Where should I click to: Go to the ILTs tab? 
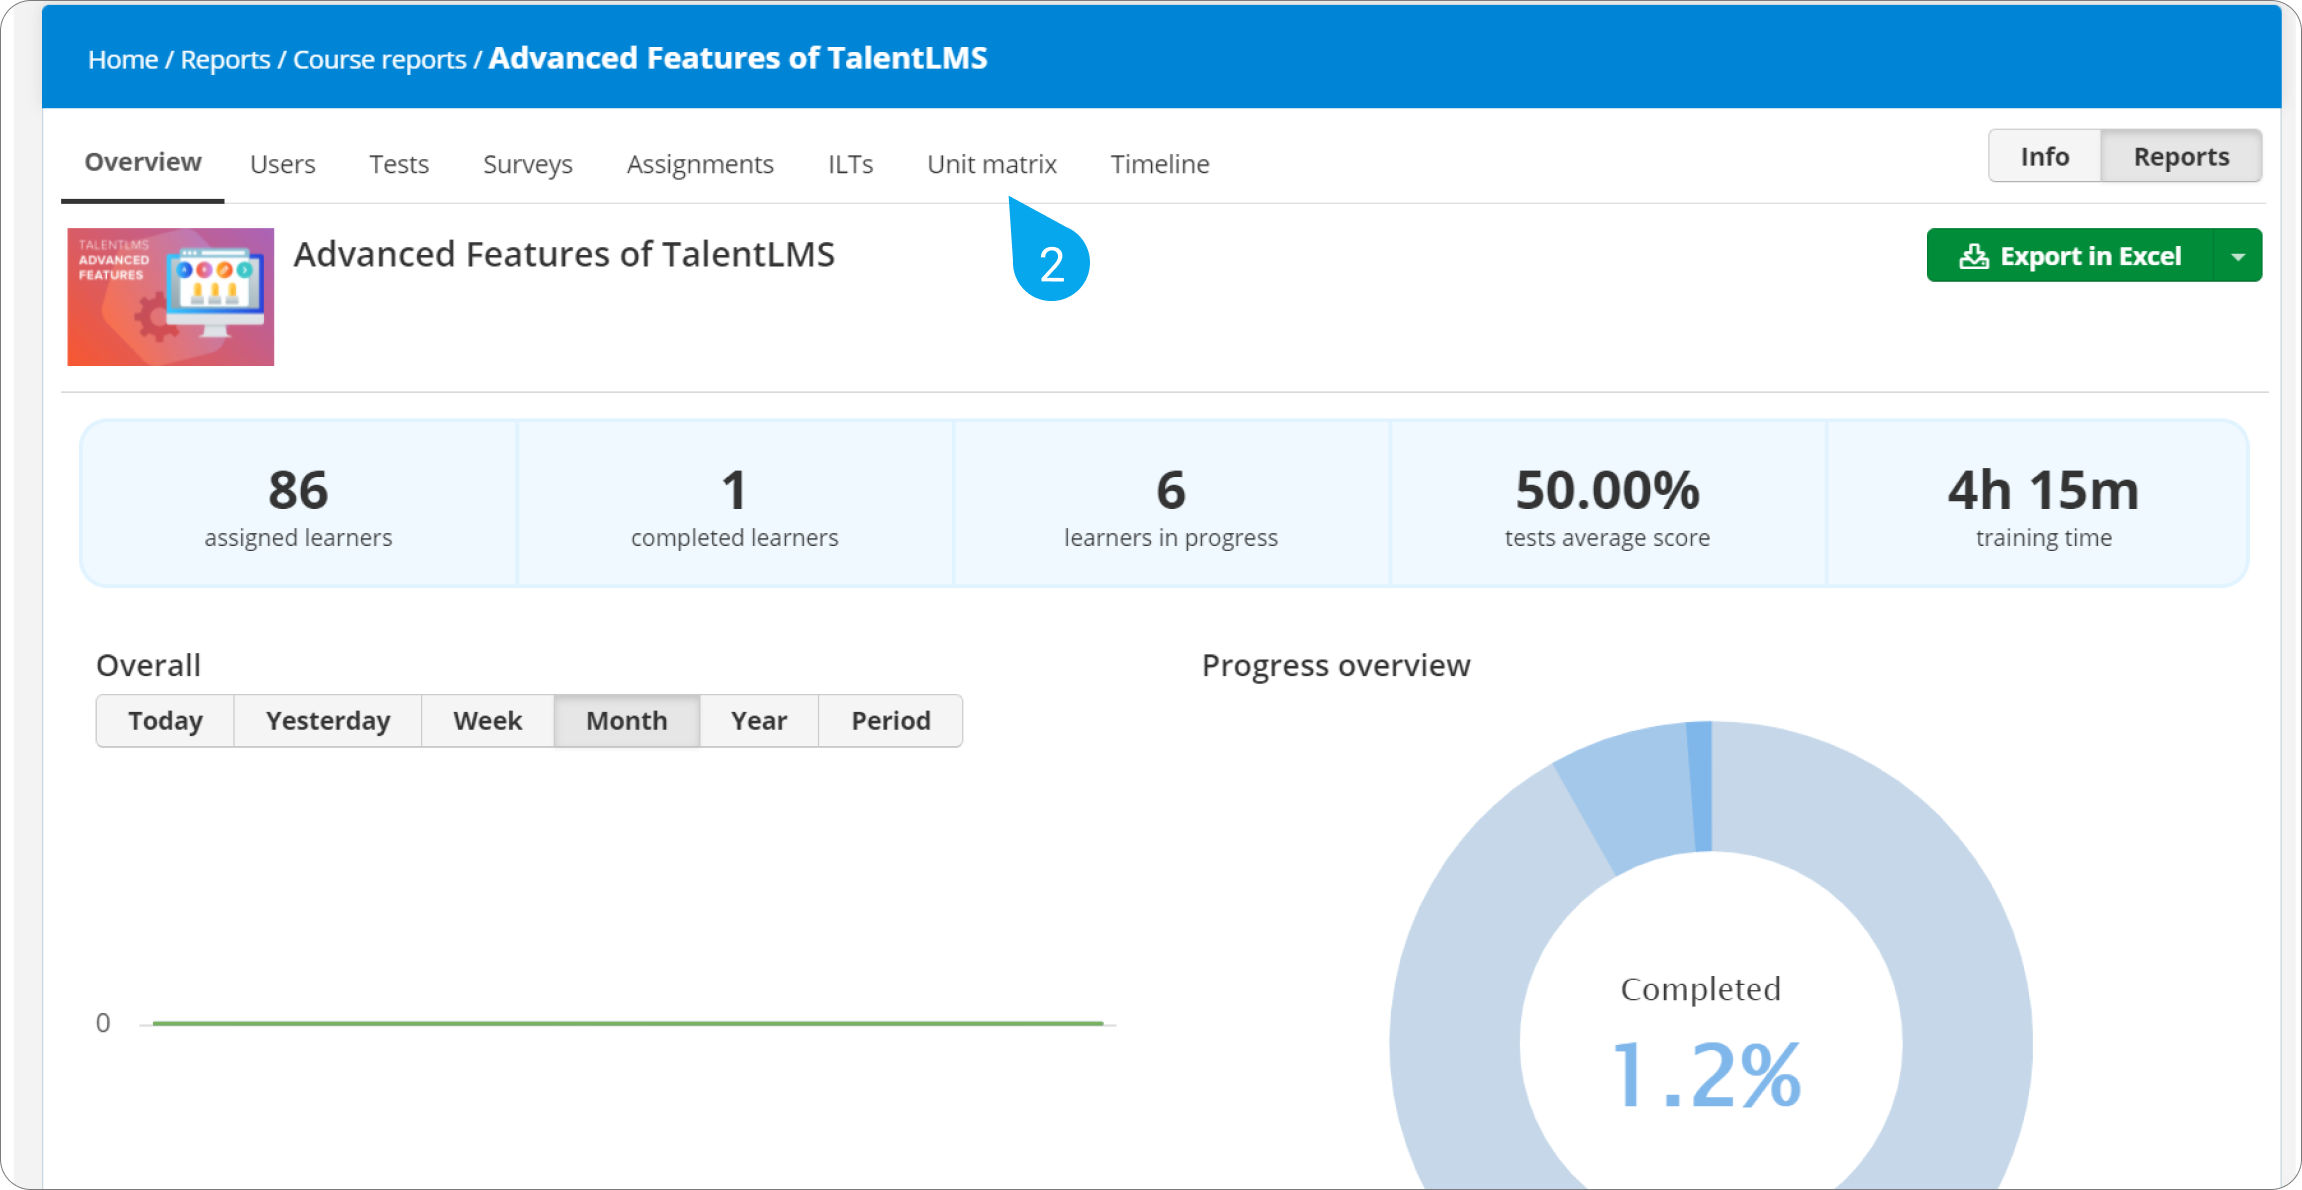pyautogui.click(x=850, y=164)
